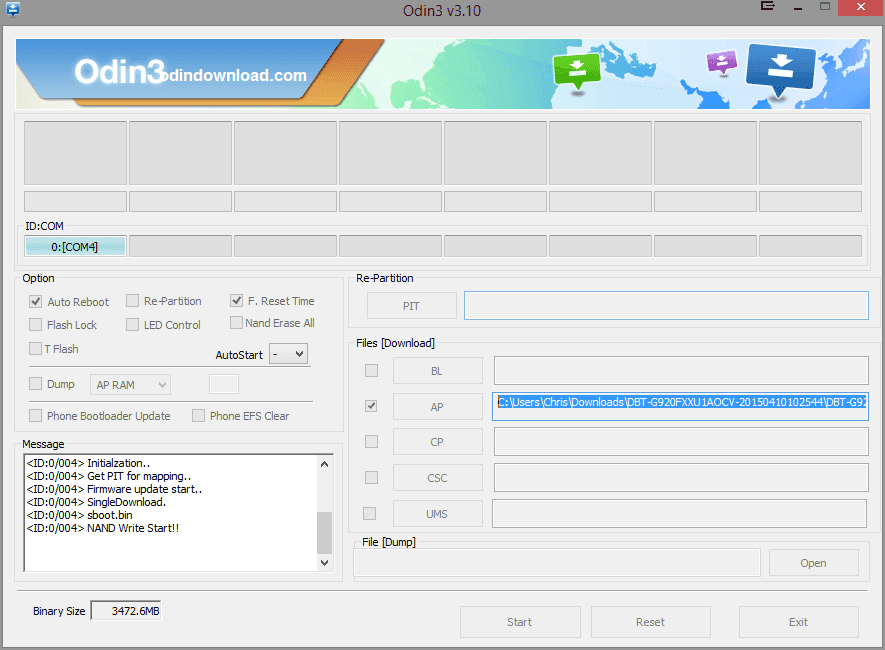Click the 0:[COM4] port slot
885x650 pixels.
click(75, 247)
